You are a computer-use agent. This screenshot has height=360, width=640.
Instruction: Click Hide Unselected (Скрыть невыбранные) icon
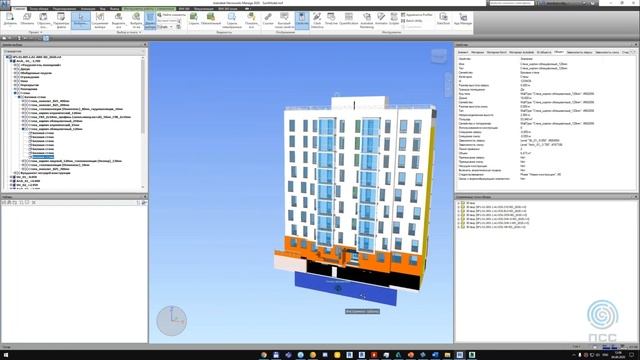point(232,20)
